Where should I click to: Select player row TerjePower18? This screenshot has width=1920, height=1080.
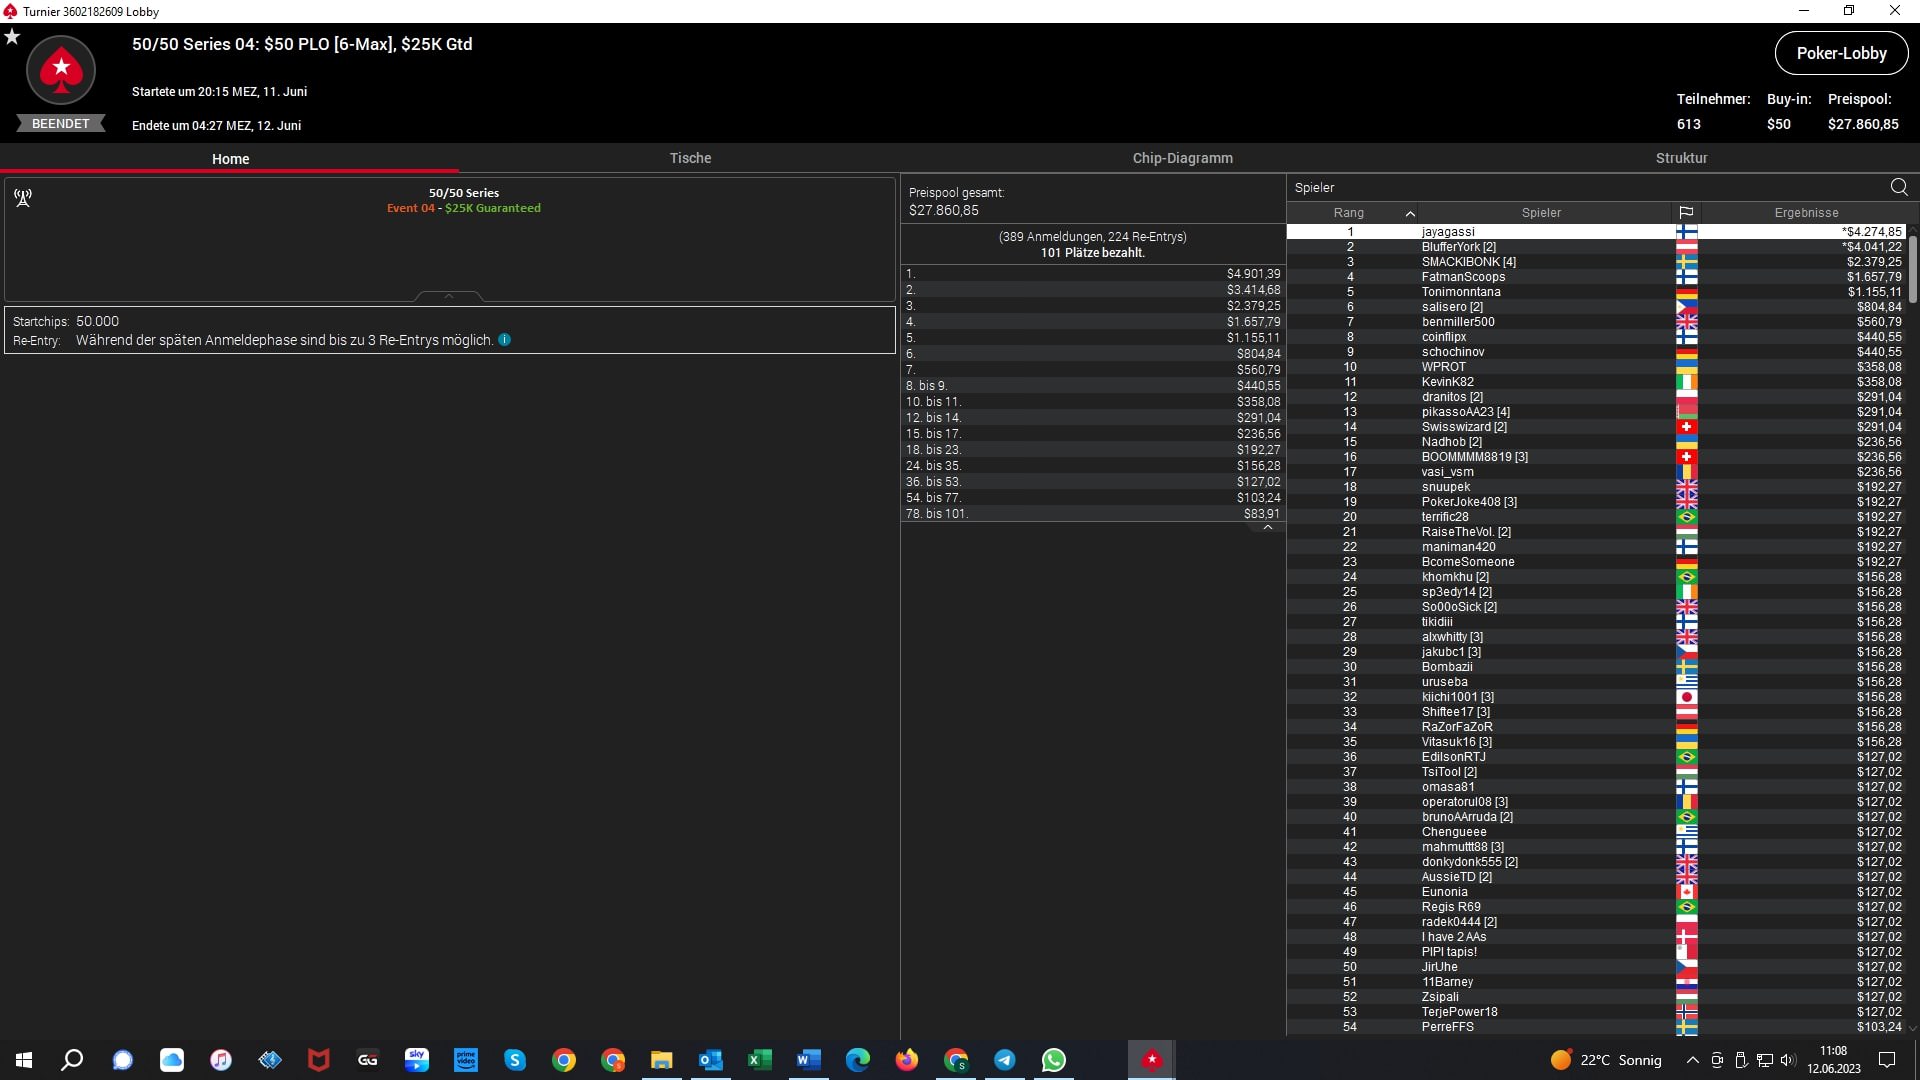(1596, 1012)
